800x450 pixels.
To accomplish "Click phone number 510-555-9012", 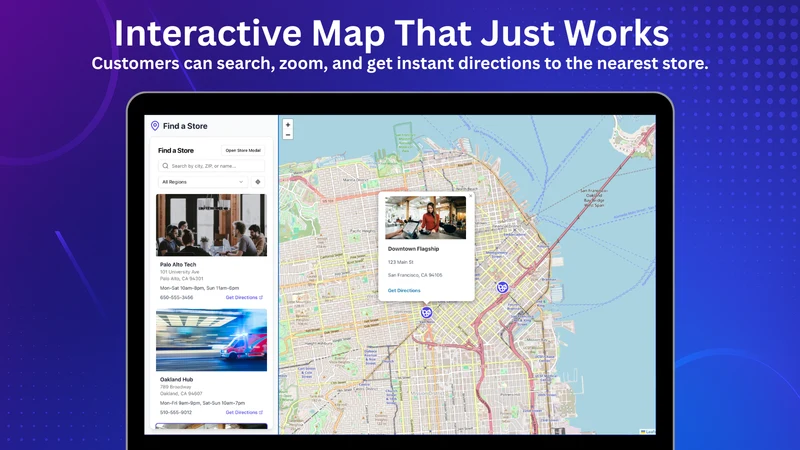I will pos(176,412).
